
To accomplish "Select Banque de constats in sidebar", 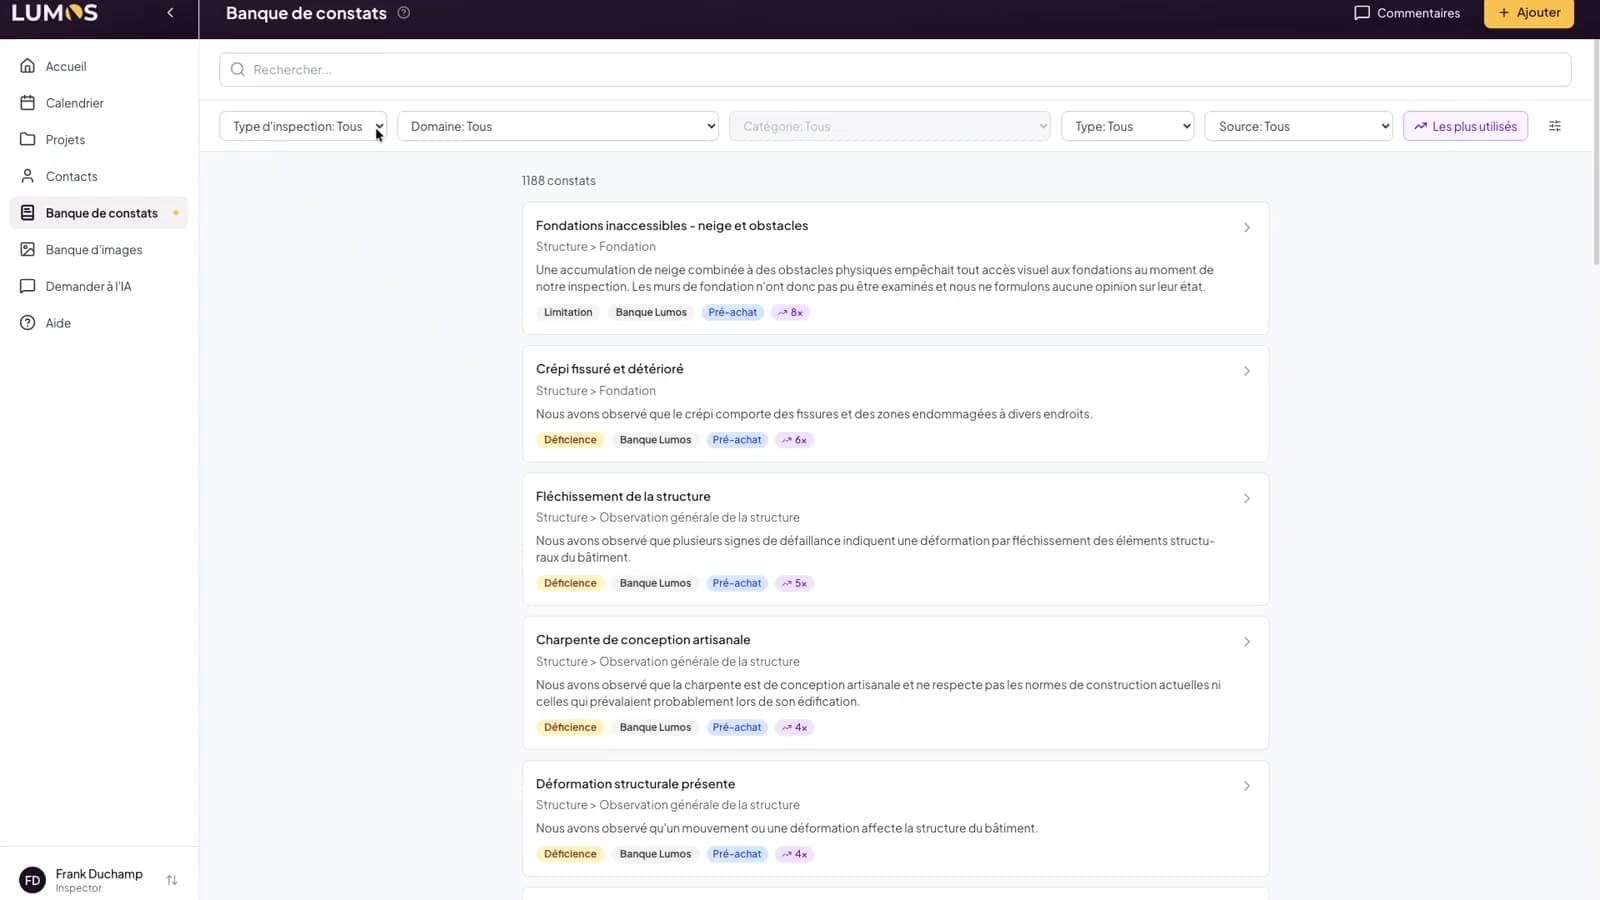I will (99, 213).
